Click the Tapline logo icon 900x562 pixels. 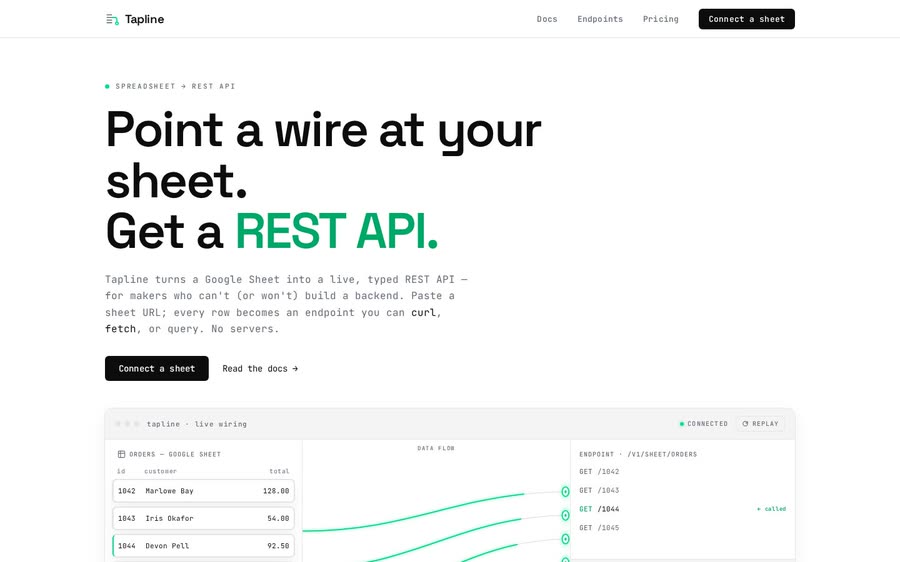click(x=112, y=20)
